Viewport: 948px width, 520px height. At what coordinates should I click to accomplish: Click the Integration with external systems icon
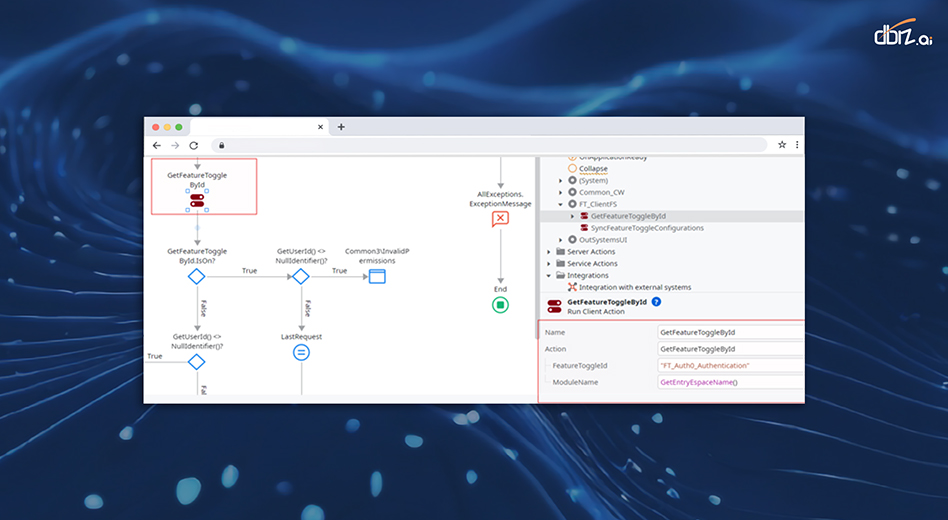(572, 287)
